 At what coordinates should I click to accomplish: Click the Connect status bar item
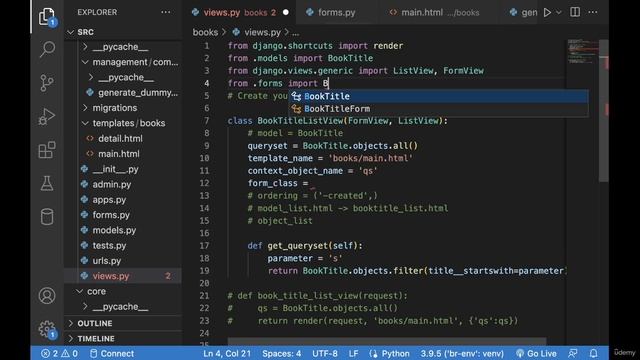[111, 353]
